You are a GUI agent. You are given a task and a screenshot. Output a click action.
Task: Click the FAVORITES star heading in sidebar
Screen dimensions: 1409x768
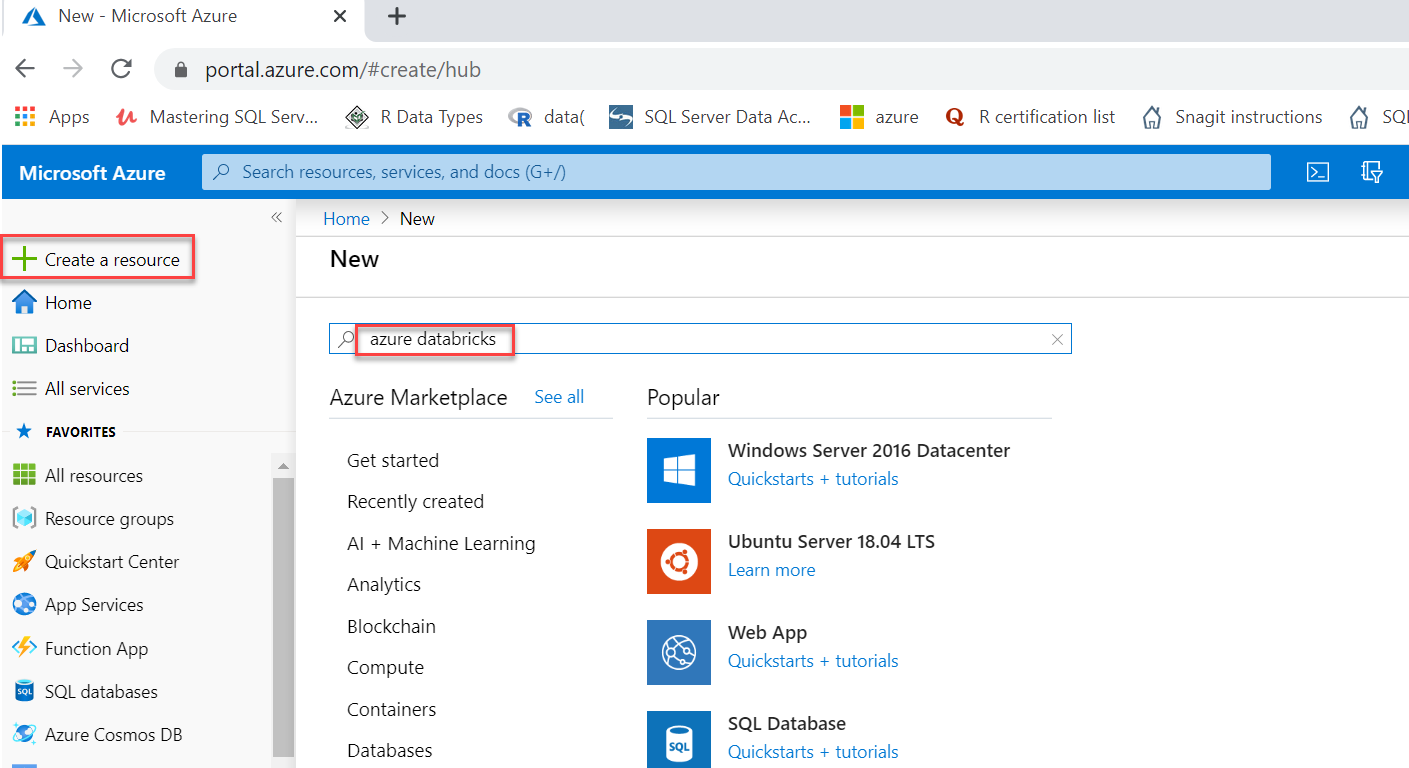point(66,432)
